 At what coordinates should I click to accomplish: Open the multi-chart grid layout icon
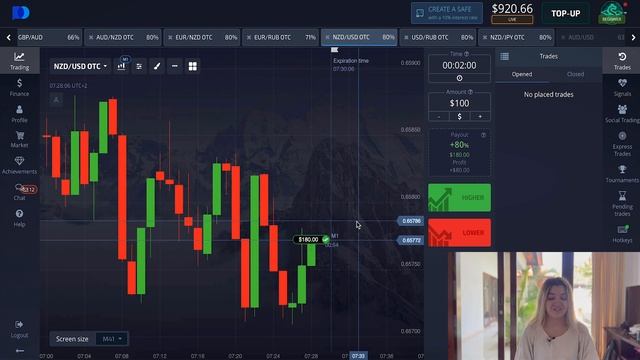(x=193, y=66)
